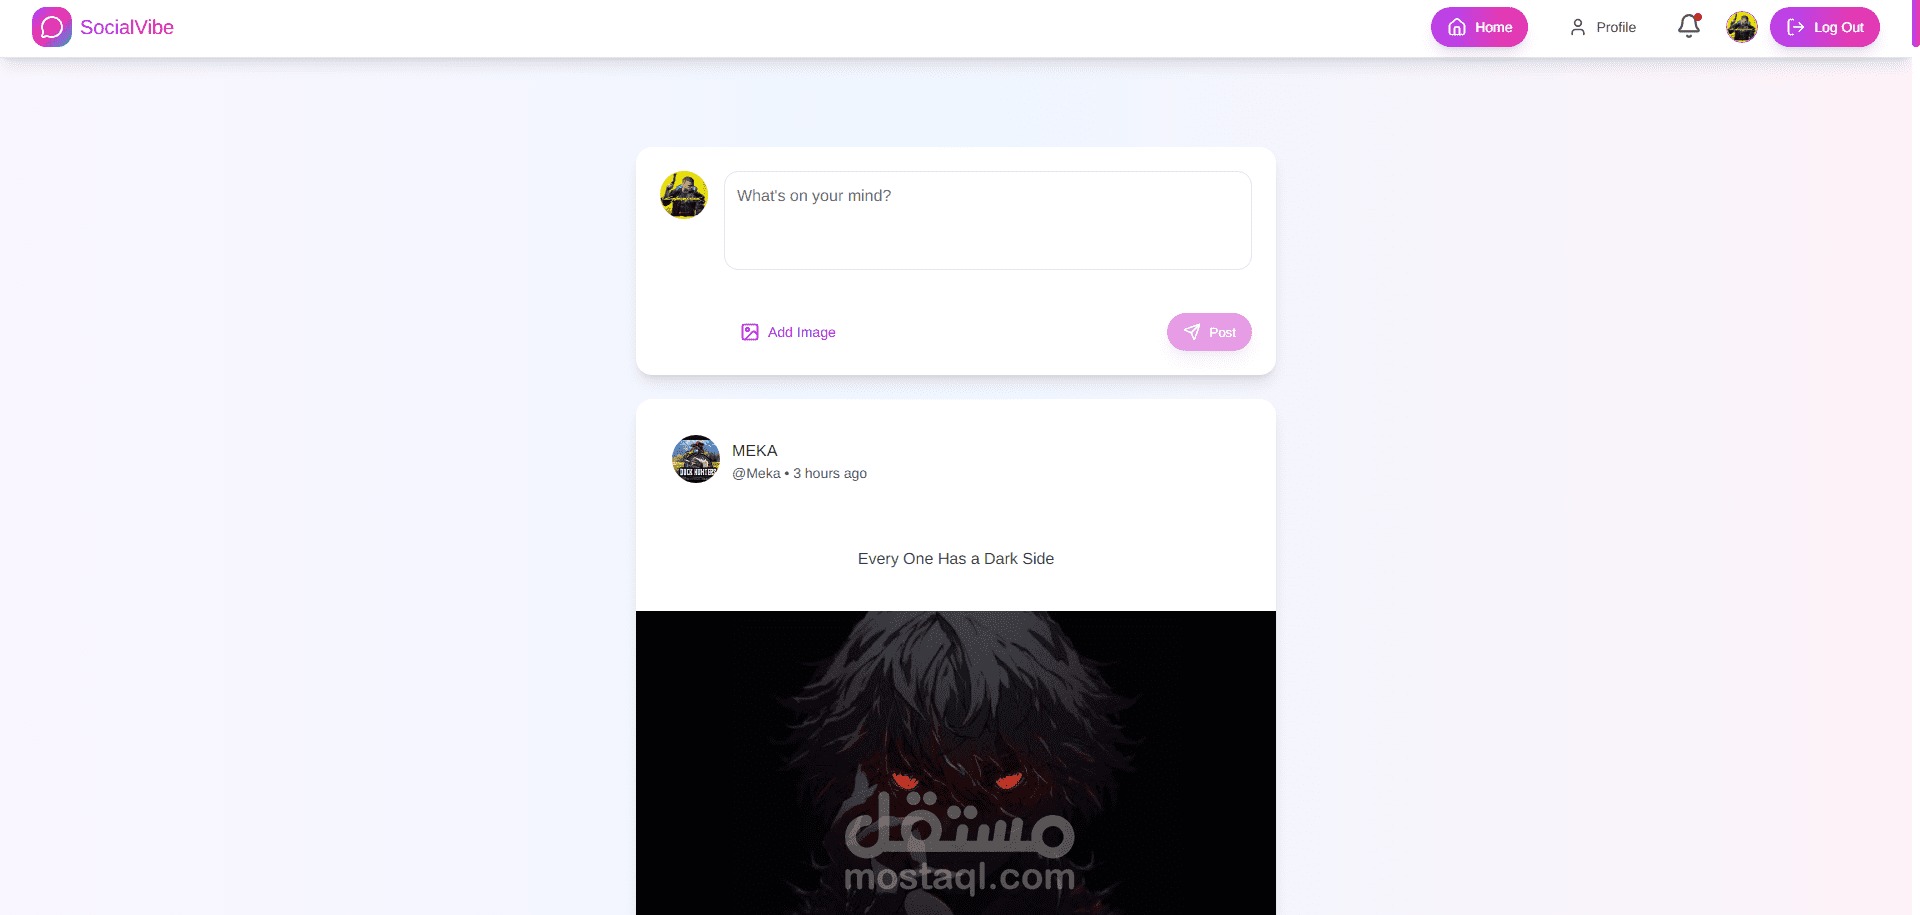1920x915 pixels.
Task: Click the paper plane icon in Post button
Action: [x=1192, y=332]
